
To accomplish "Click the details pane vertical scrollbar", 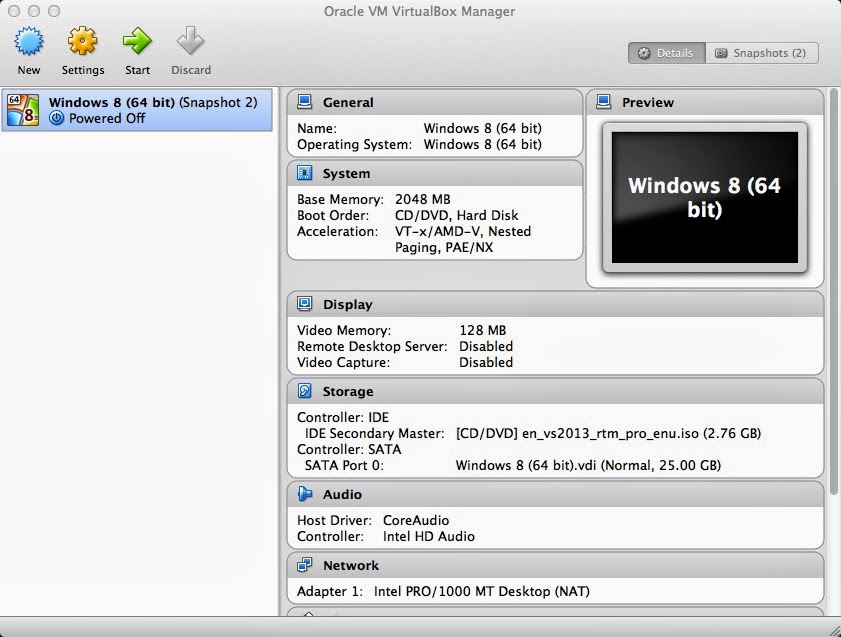I will (833, 292).
